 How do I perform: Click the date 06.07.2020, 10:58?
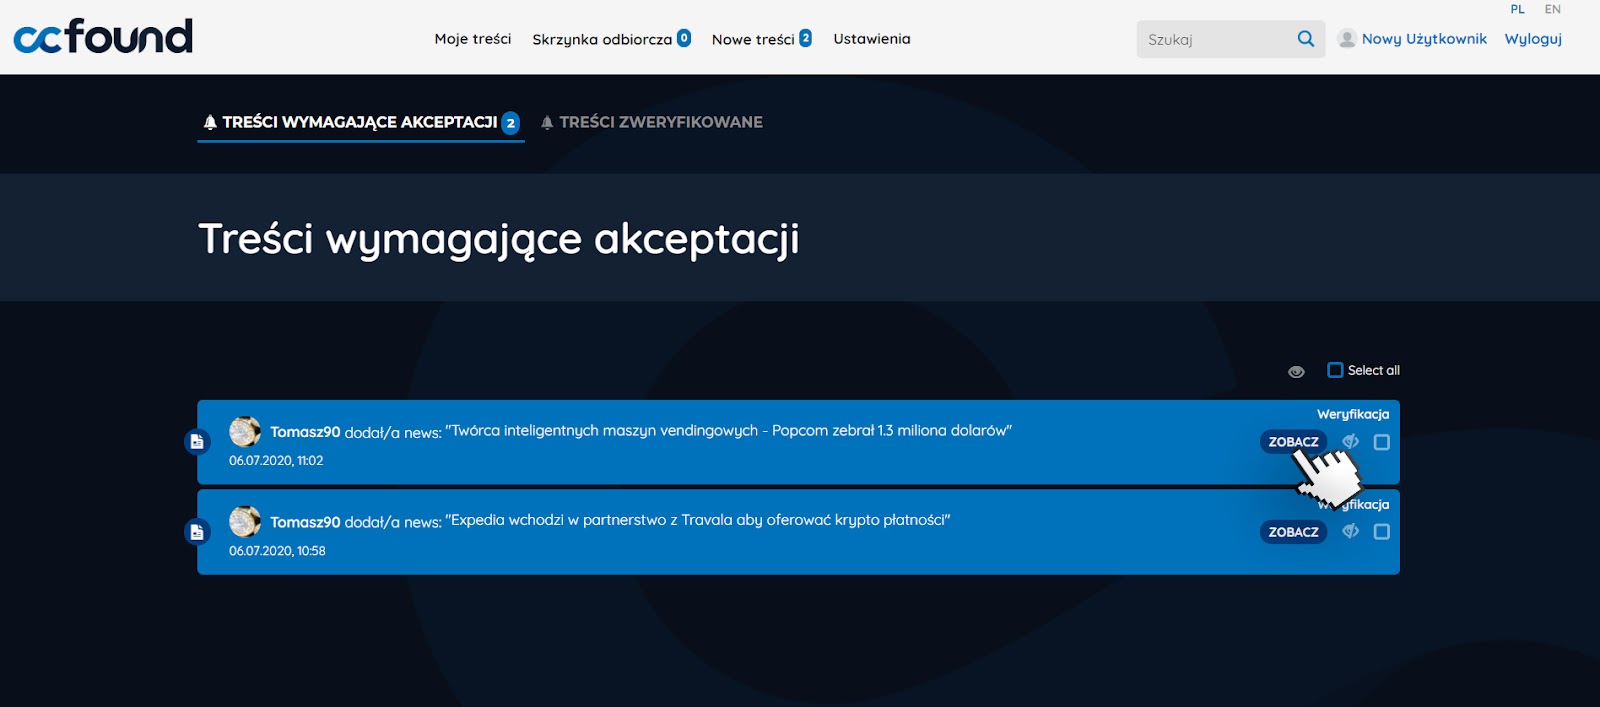277,551
